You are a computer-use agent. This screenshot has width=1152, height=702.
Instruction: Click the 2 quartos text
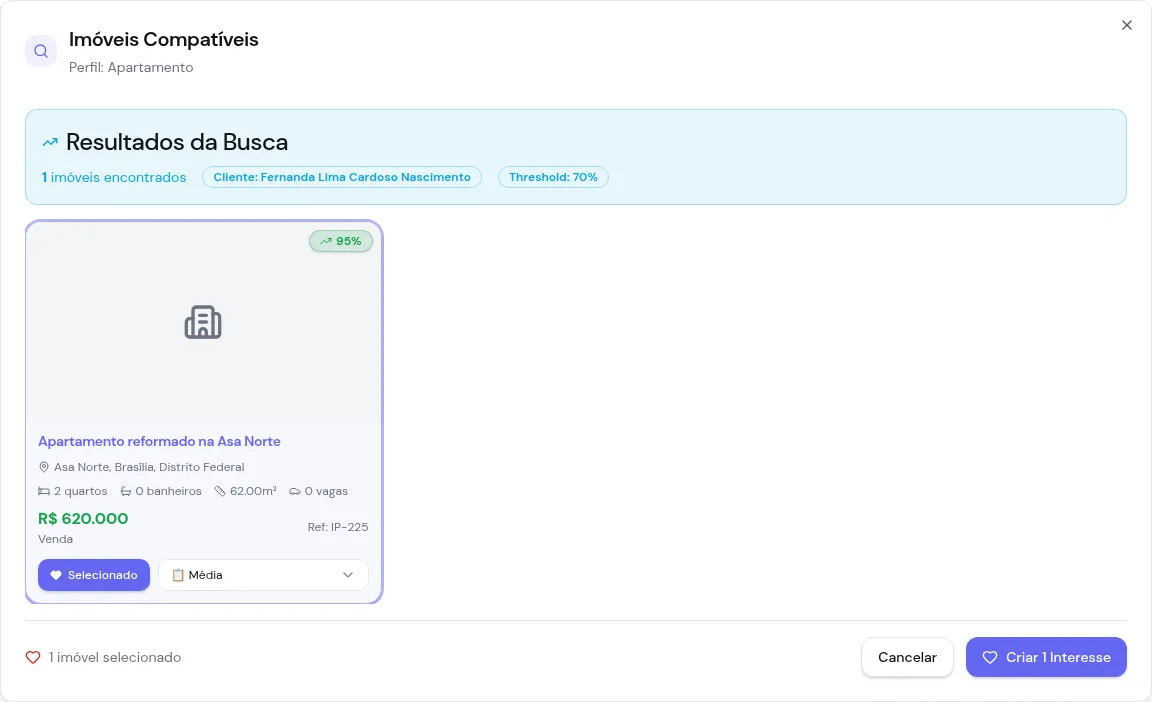coord(81,491)
